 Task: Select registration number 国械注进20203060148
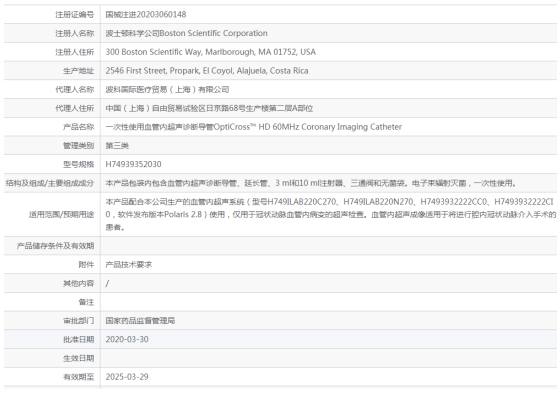point(146,15)
